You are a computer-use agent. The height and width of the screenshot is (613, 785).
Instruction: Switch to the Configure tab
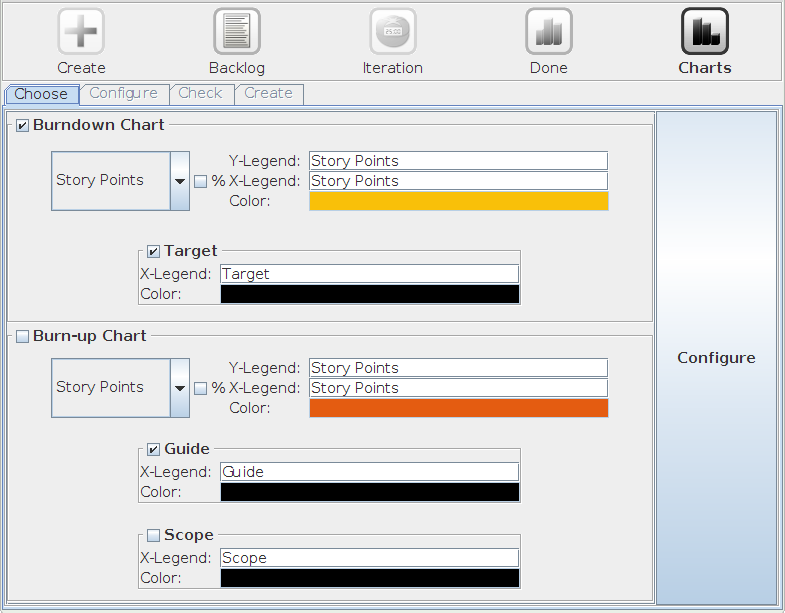124,94
